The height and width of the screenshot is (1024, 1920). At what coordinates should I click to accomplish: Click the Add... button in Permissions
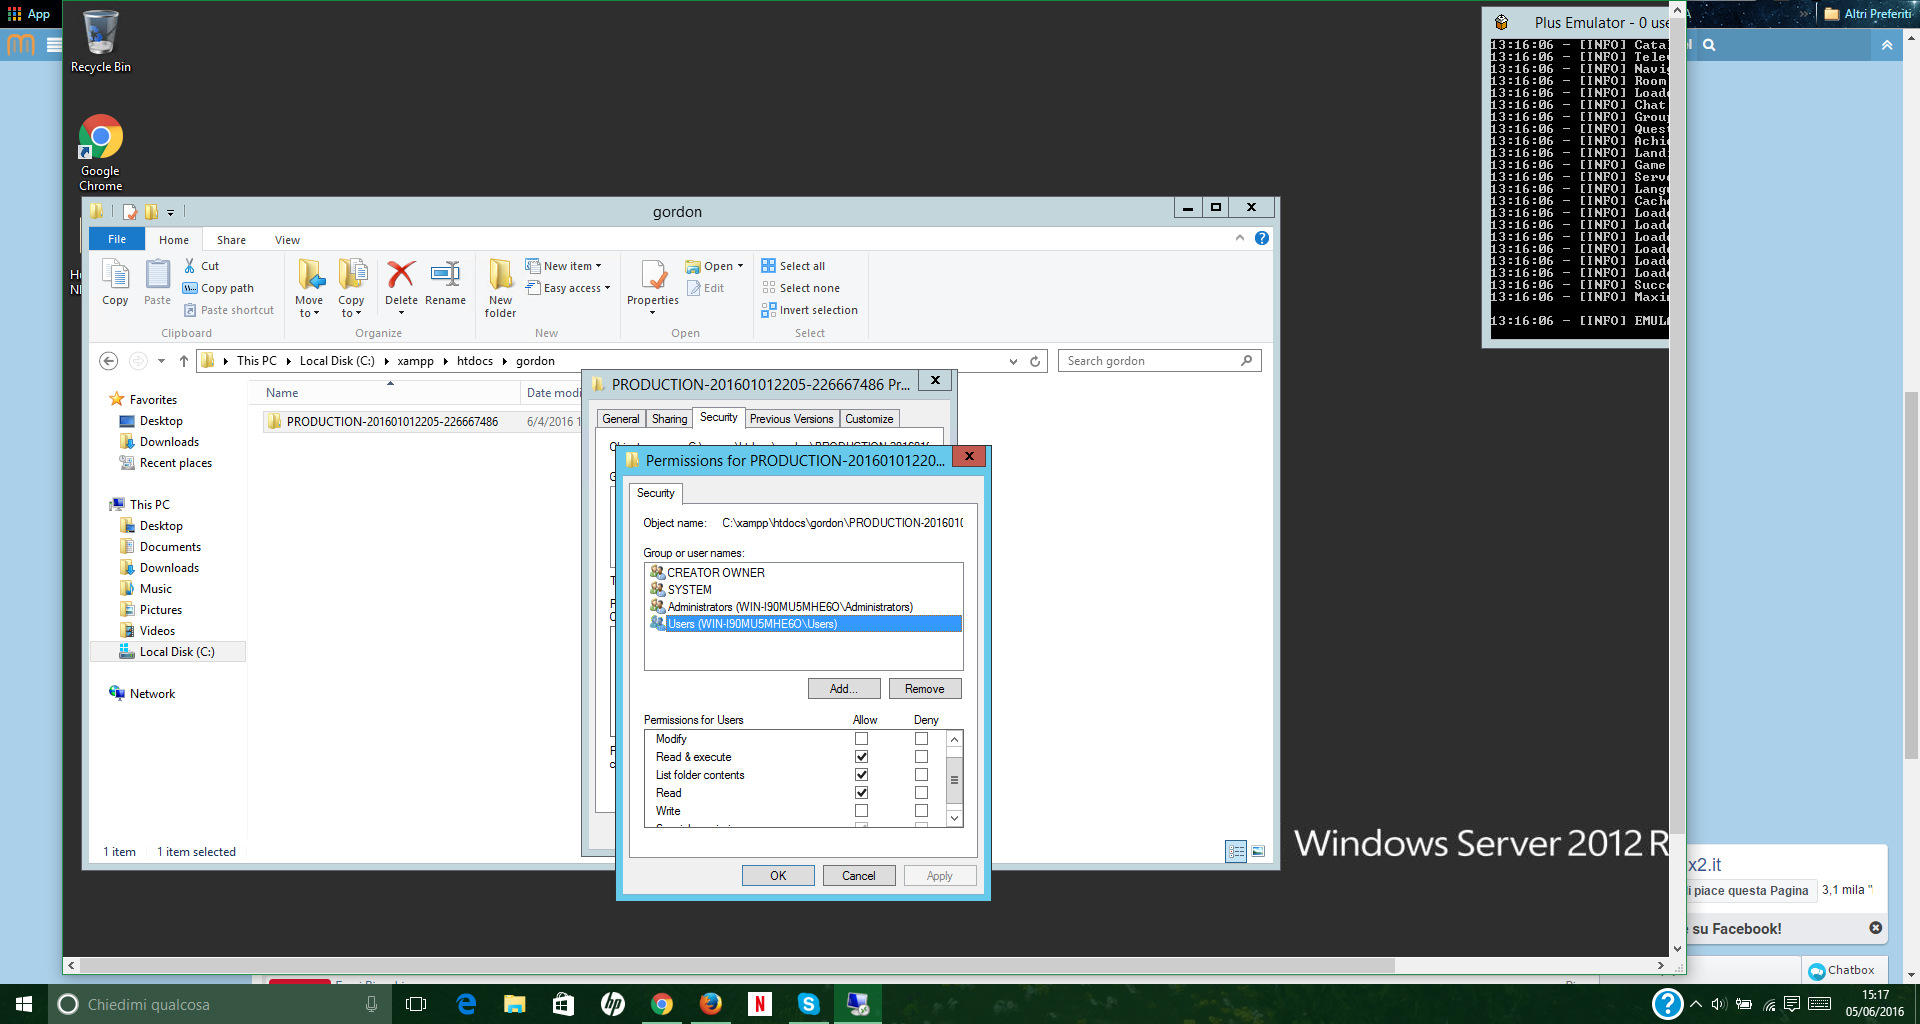point(844,689)
